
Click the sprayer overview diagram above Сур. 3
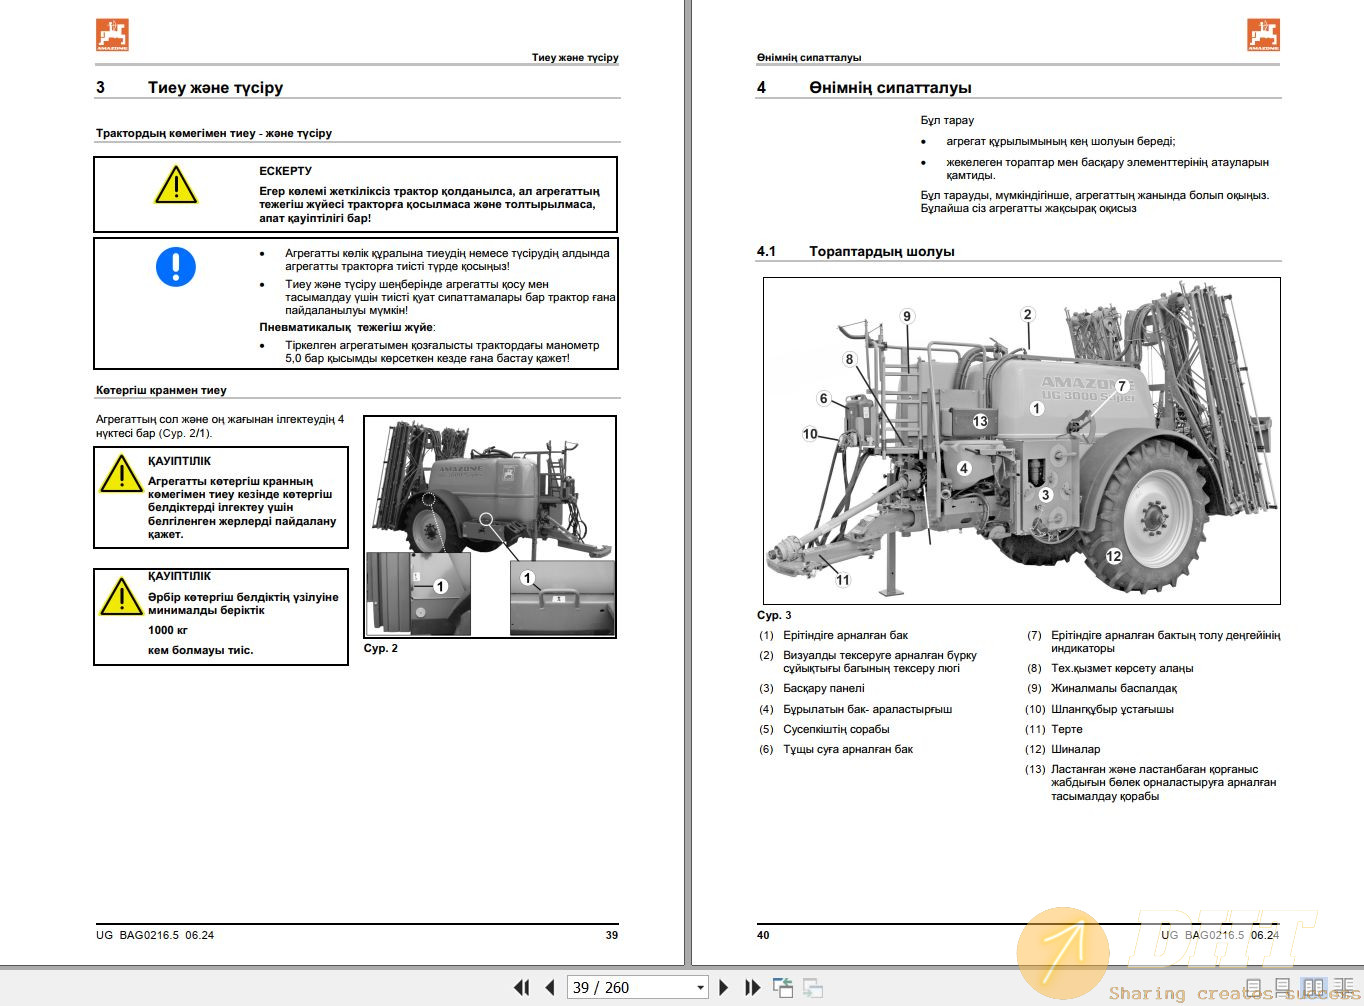point(1022,441)
